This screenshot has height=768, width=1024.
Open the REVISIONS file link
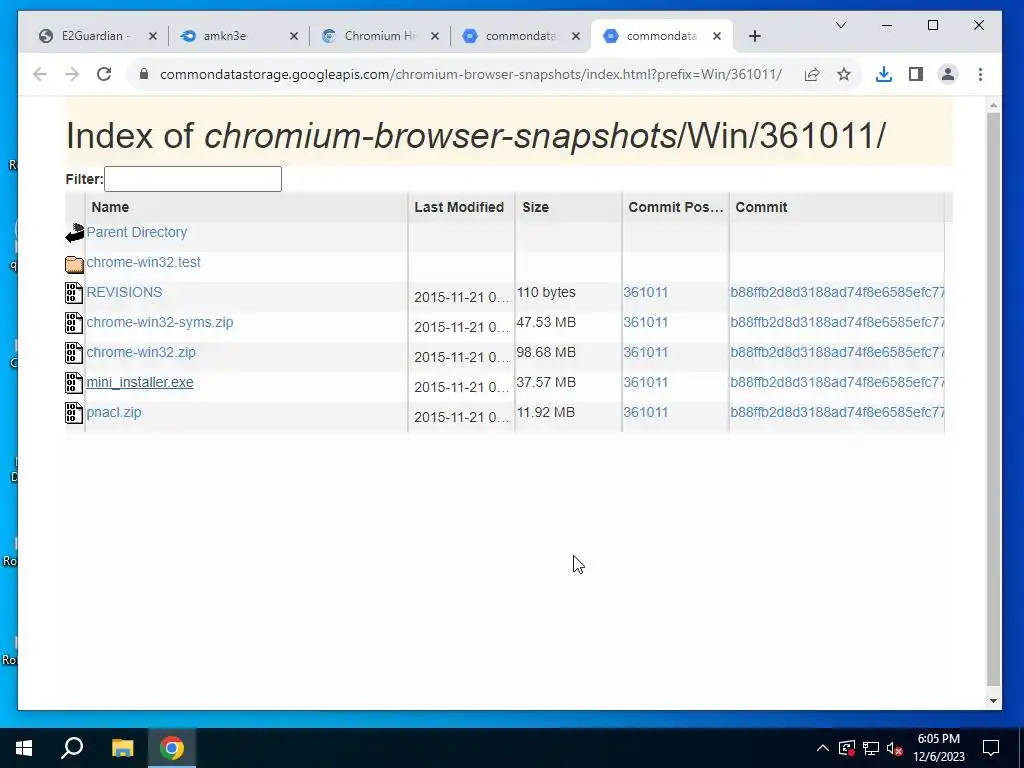pos(124,292)
